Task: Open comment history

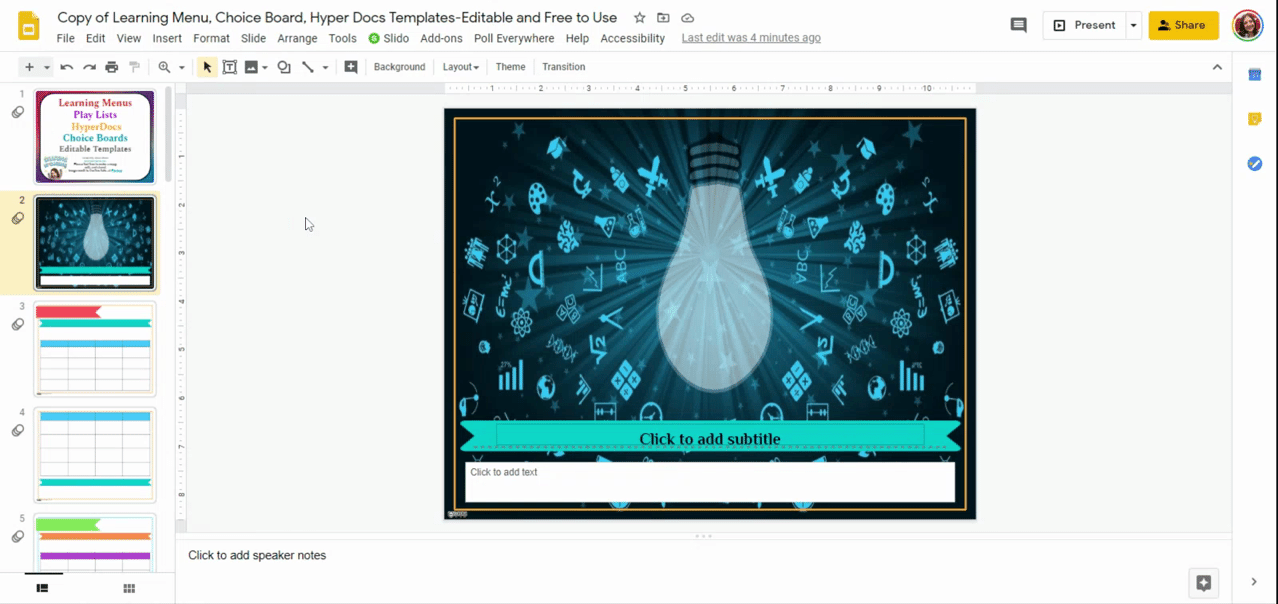Action: click(1019, 25)
